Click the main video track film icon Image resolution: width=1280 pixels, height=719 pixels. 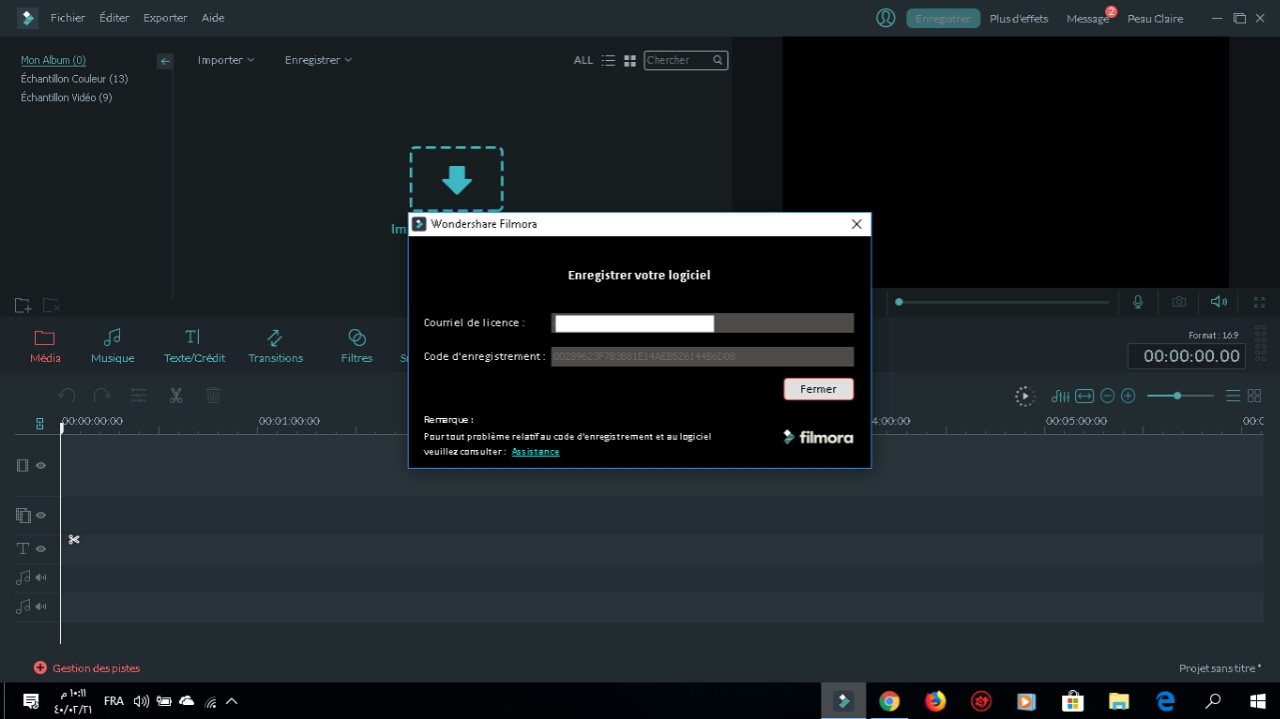[x=23, y=466]
